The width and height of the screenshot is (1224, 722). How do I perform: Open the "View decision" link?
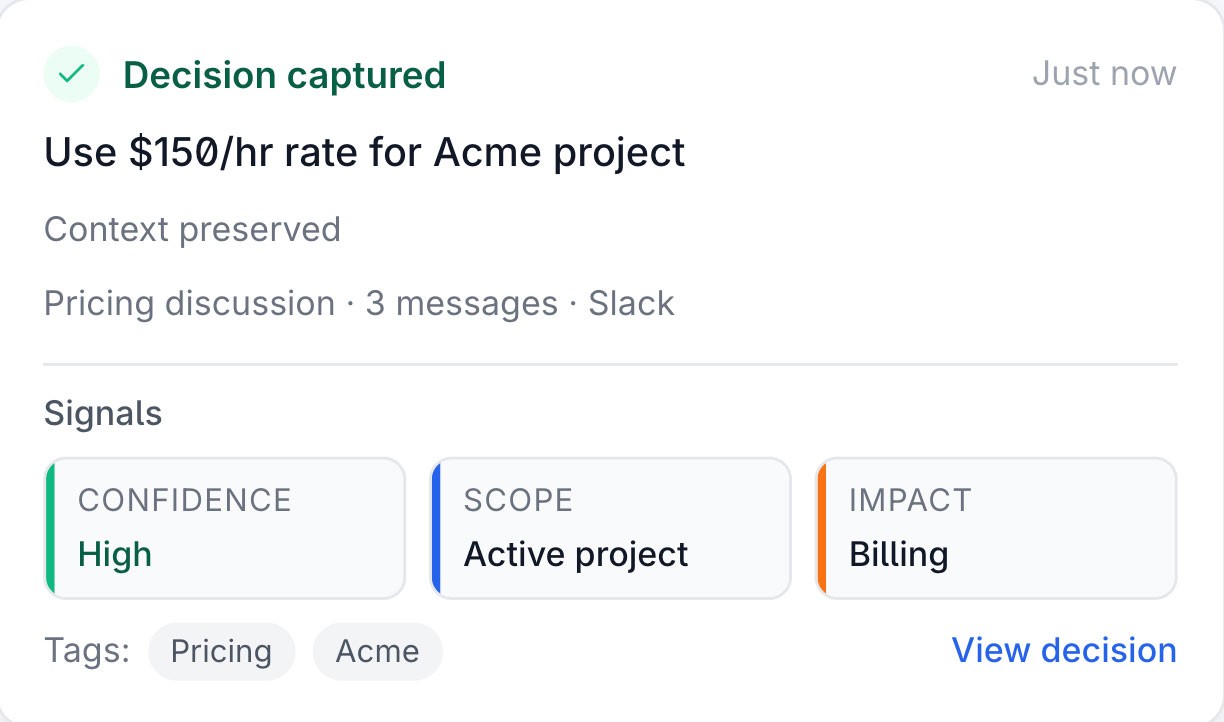(1064, 650)
